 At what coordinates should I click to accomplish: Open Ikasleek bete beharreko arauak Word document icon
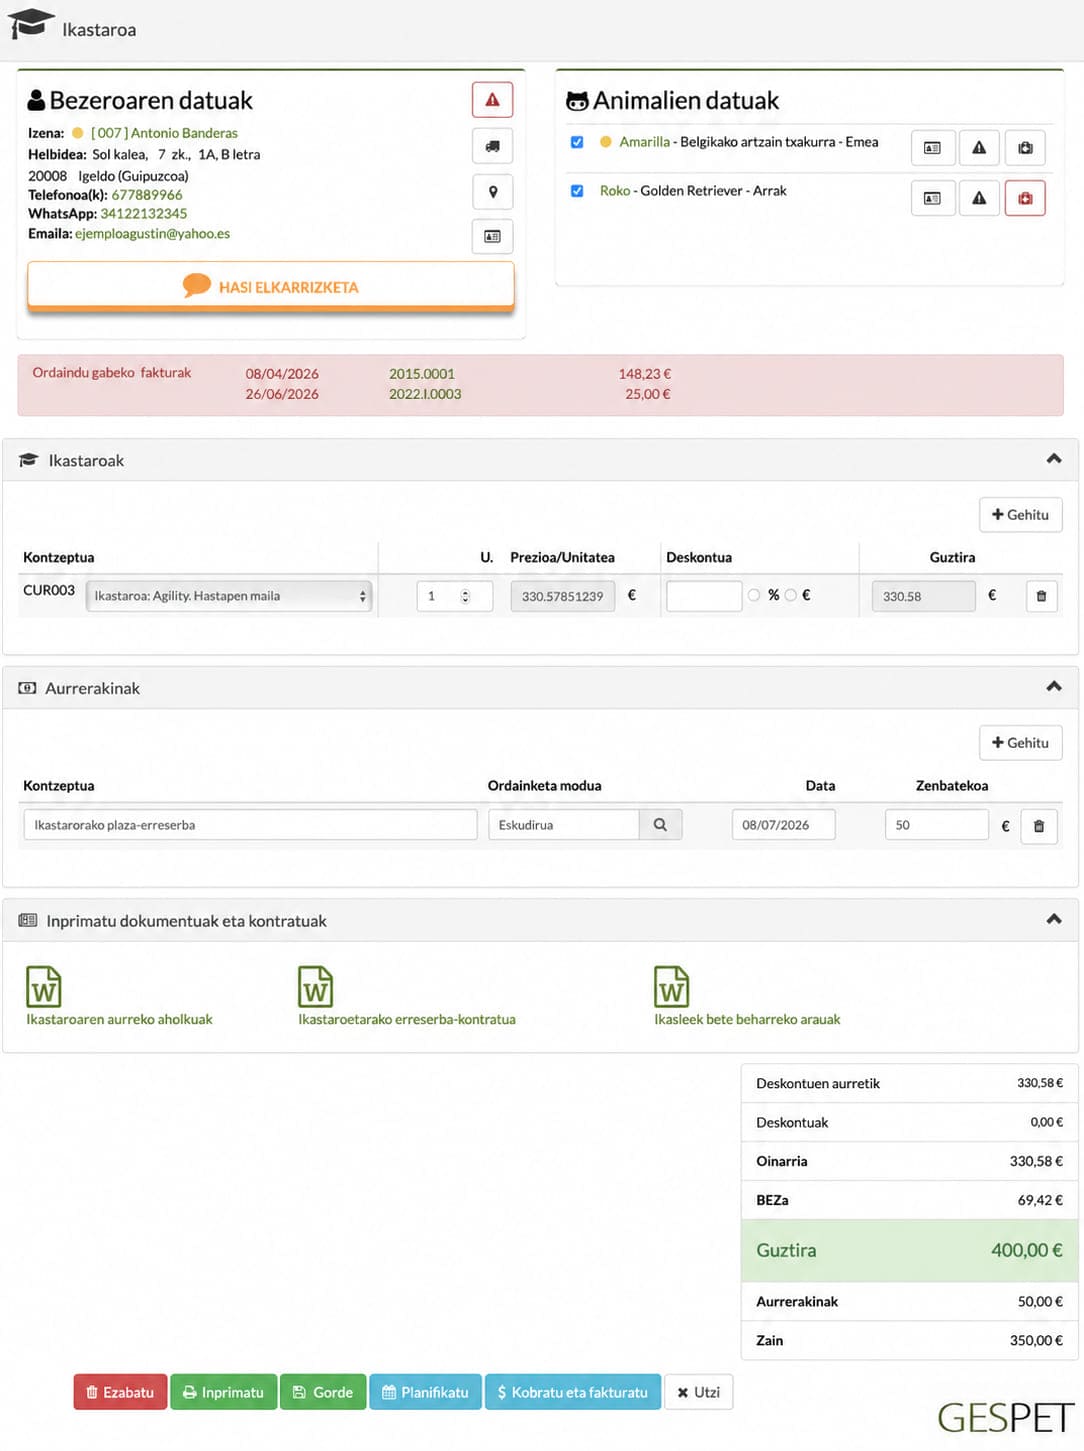coord(672,986)
